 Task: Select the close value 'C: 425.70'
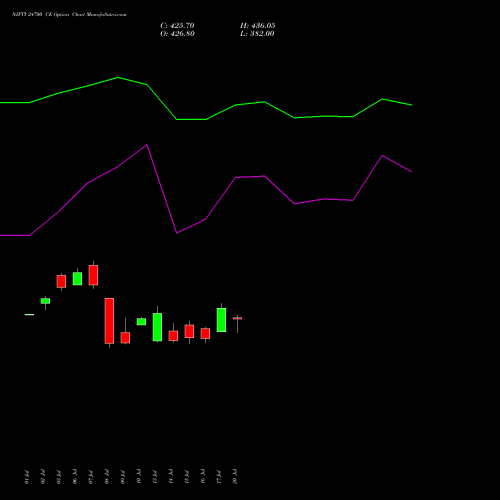177,26
